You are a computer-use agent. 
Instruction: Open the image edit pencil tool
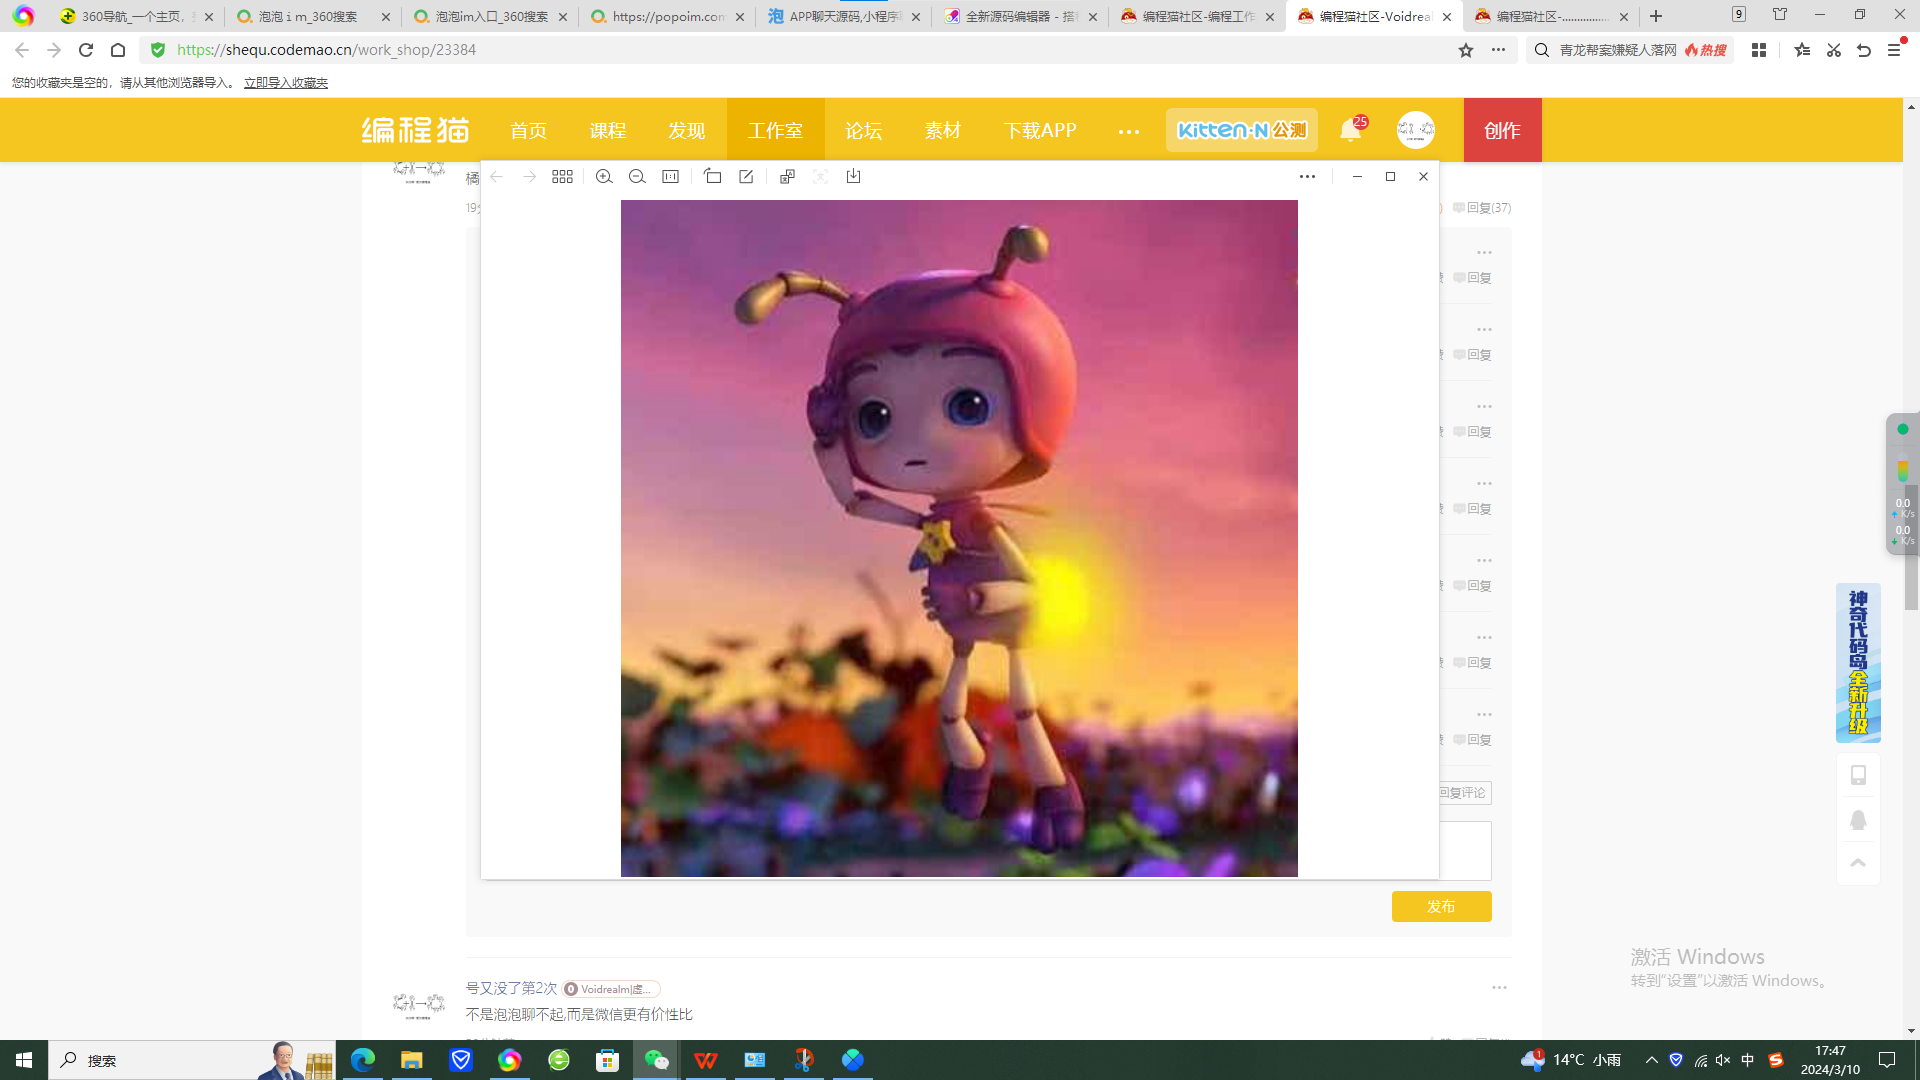tap(746, 177)
